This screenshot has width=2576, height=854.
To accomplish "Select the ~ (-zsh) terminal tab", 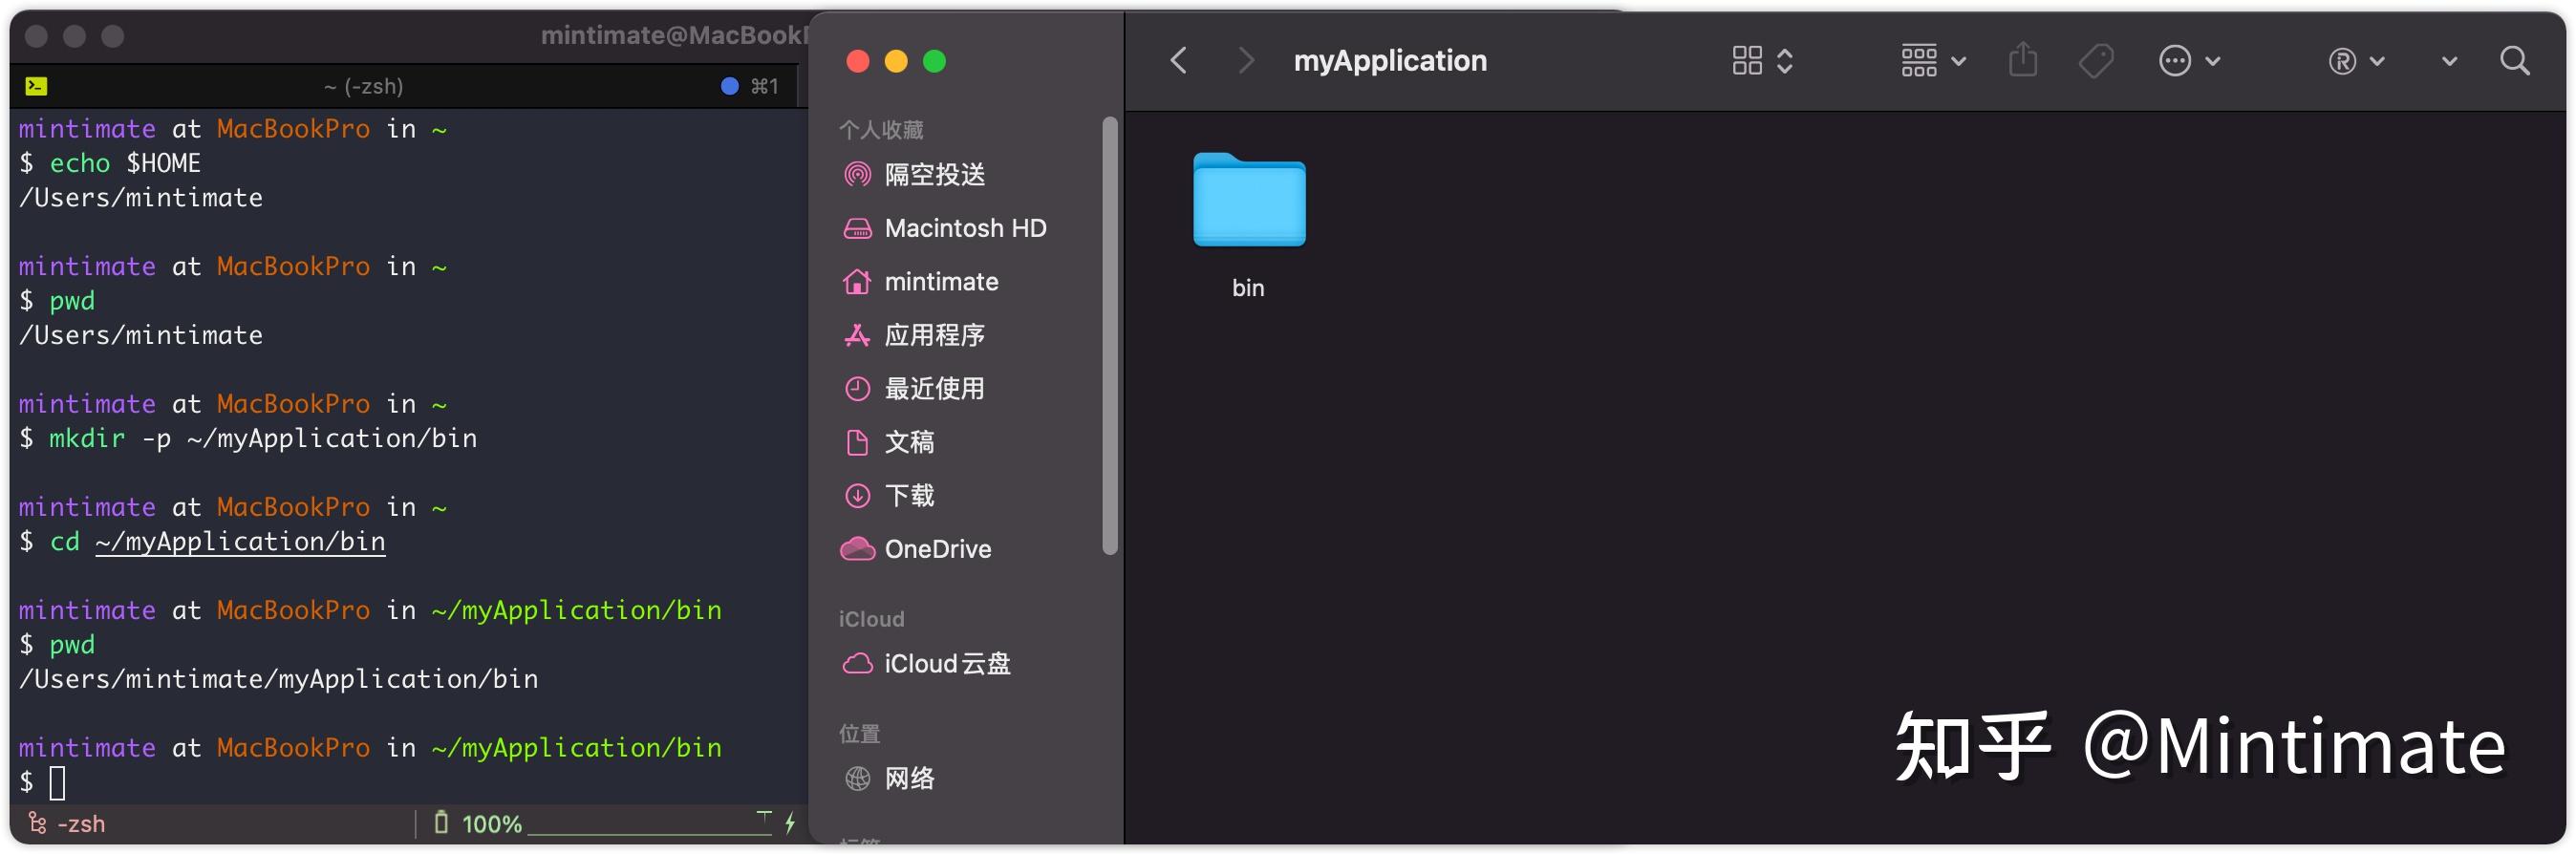I will pos(363,87).
